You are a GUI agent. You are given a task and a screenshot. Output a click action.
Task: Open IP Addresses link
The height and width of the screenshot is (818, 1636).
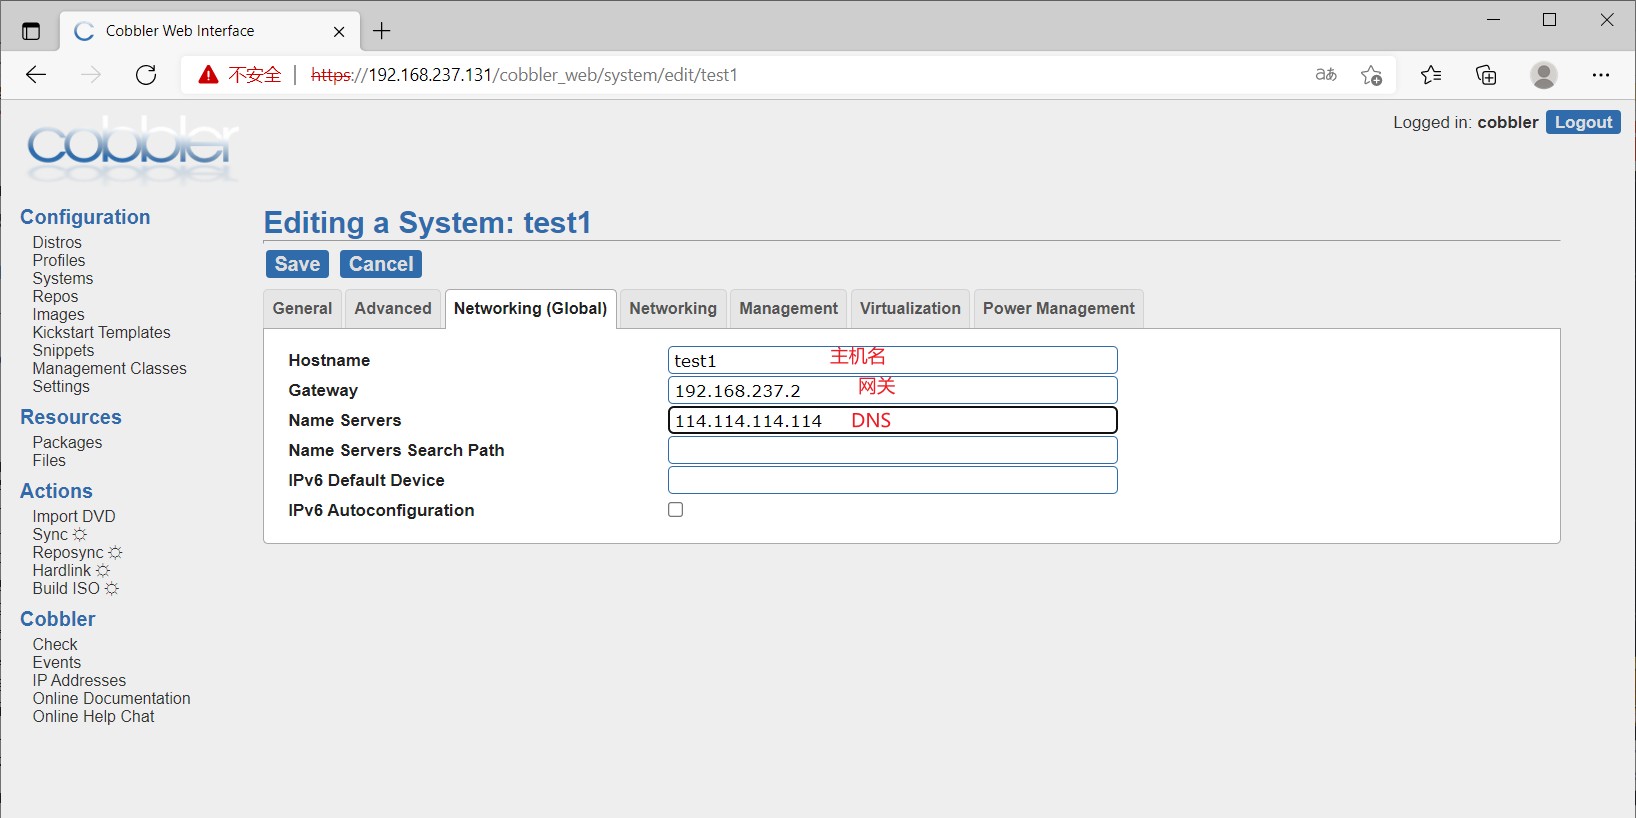tap(79, 680)
